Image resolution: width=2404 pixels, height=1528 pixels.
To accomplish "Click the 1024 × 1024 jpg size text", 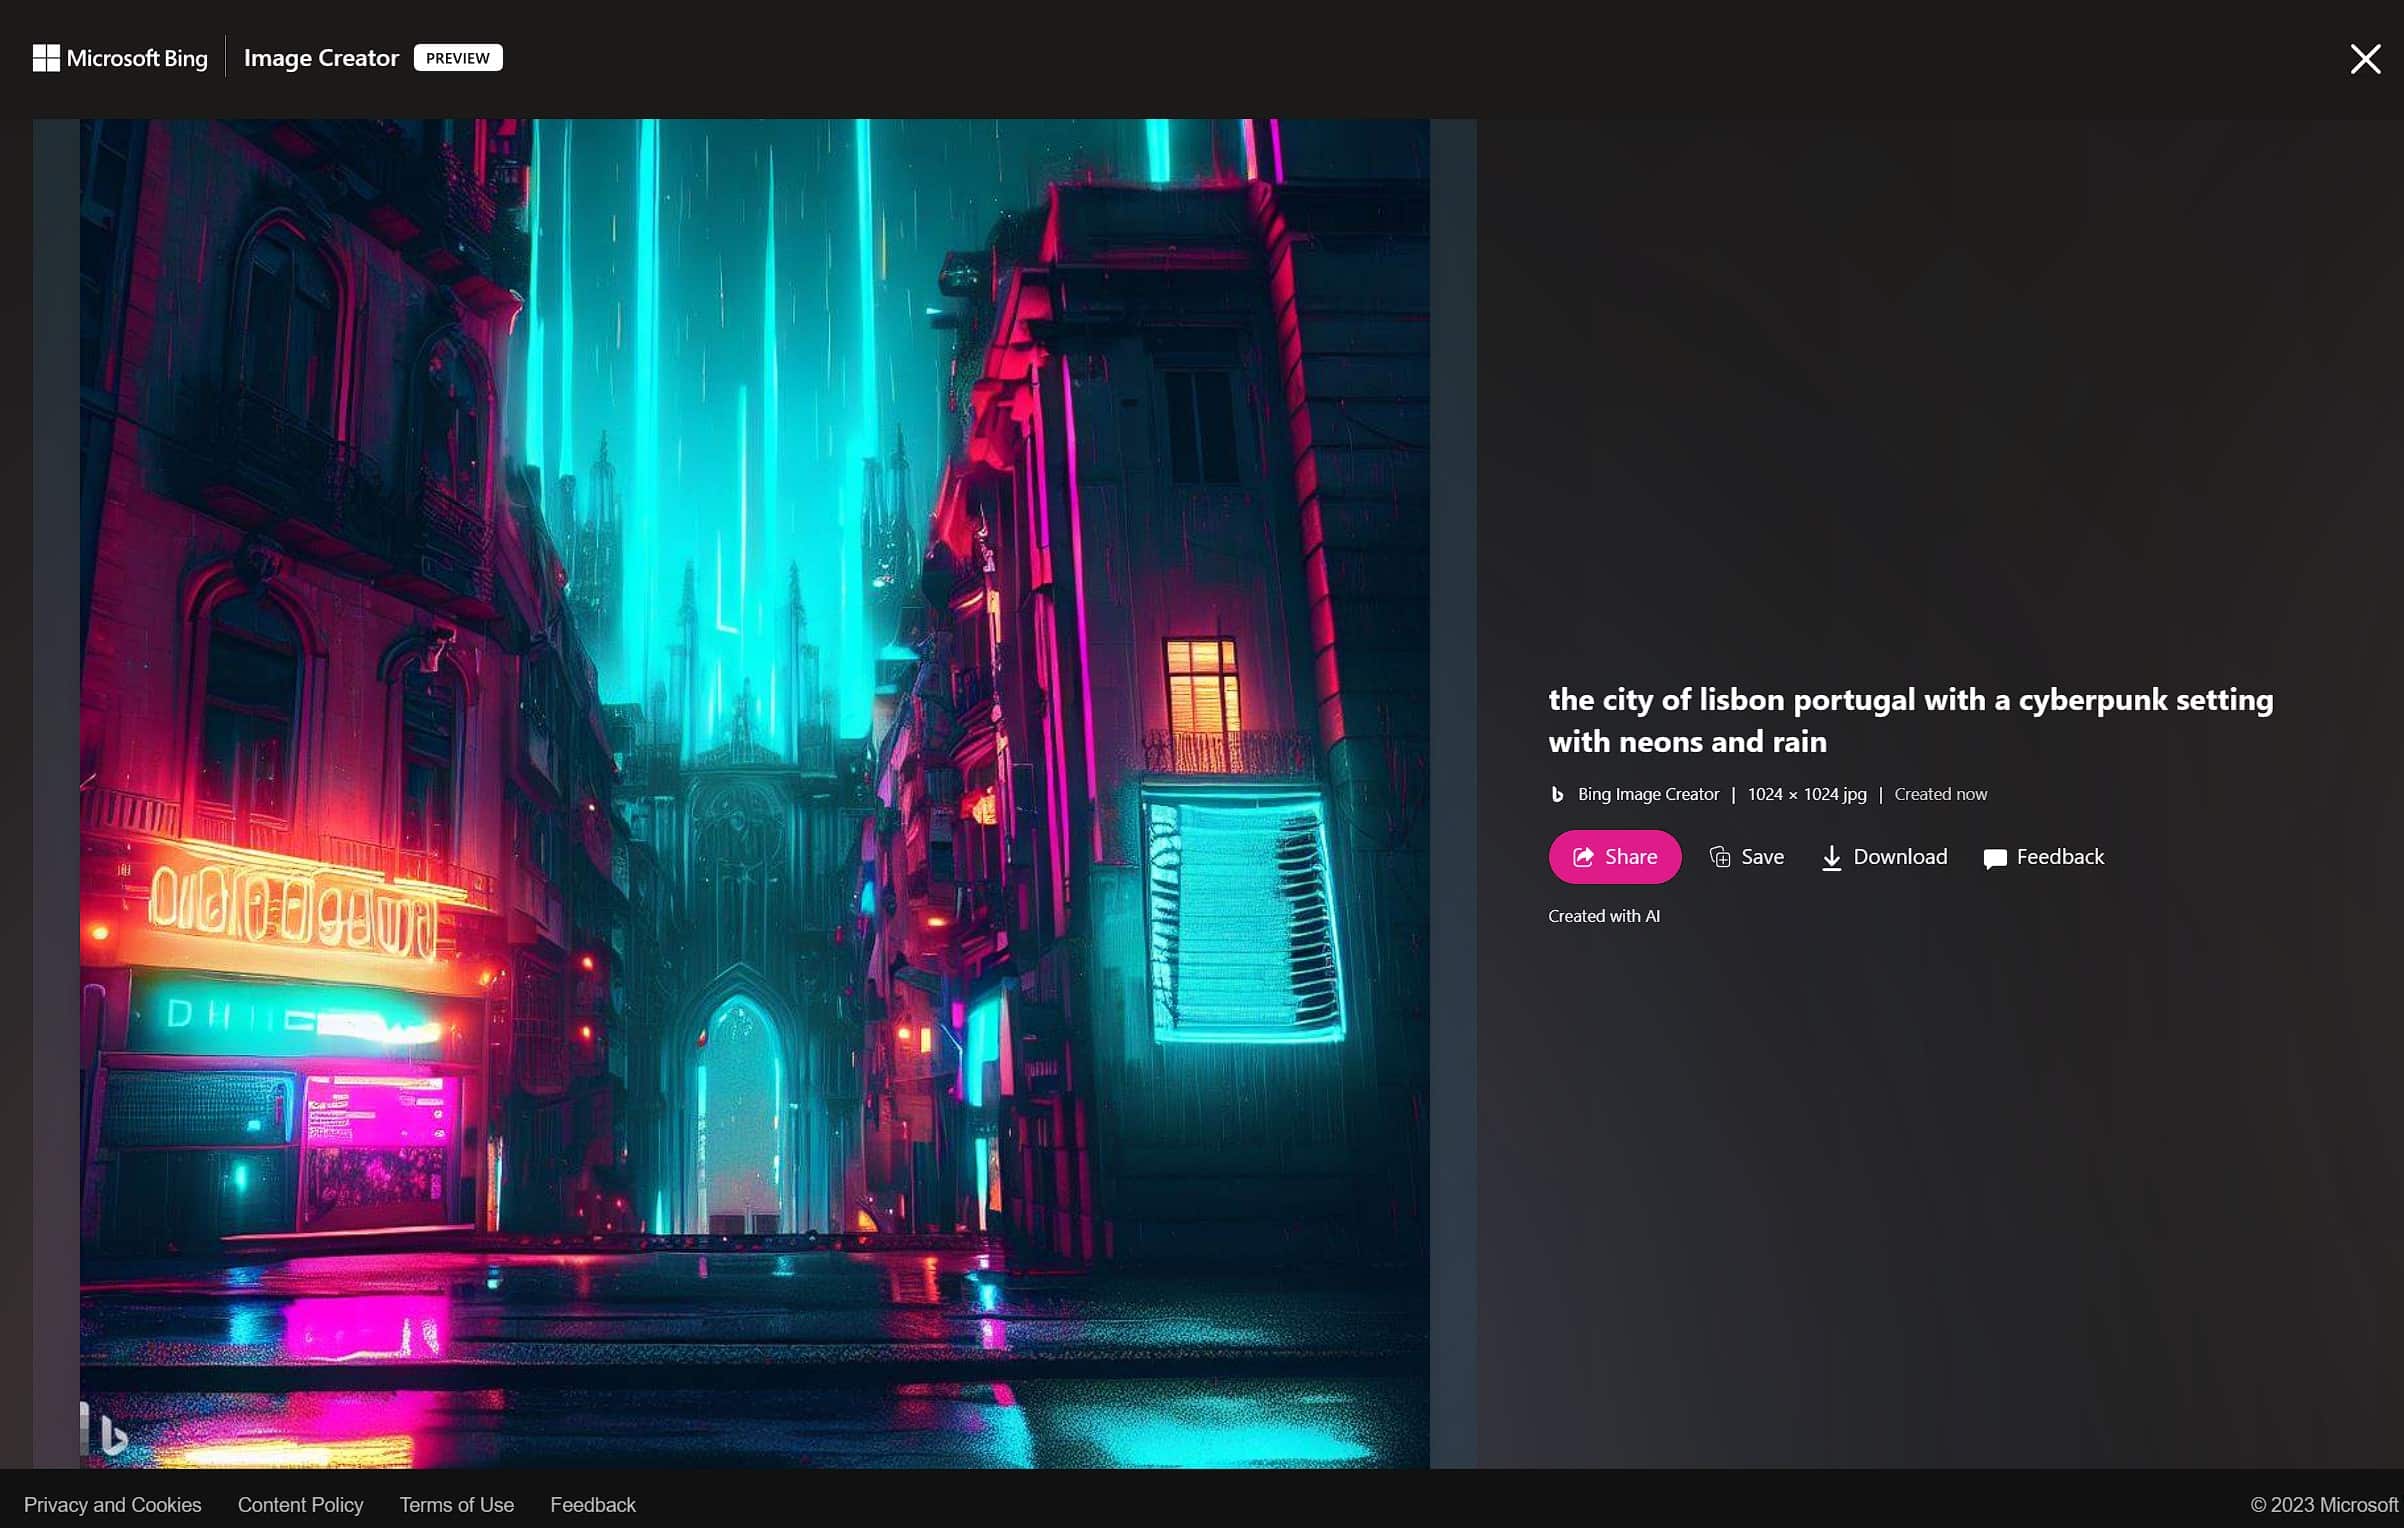I will [1806, 794].
